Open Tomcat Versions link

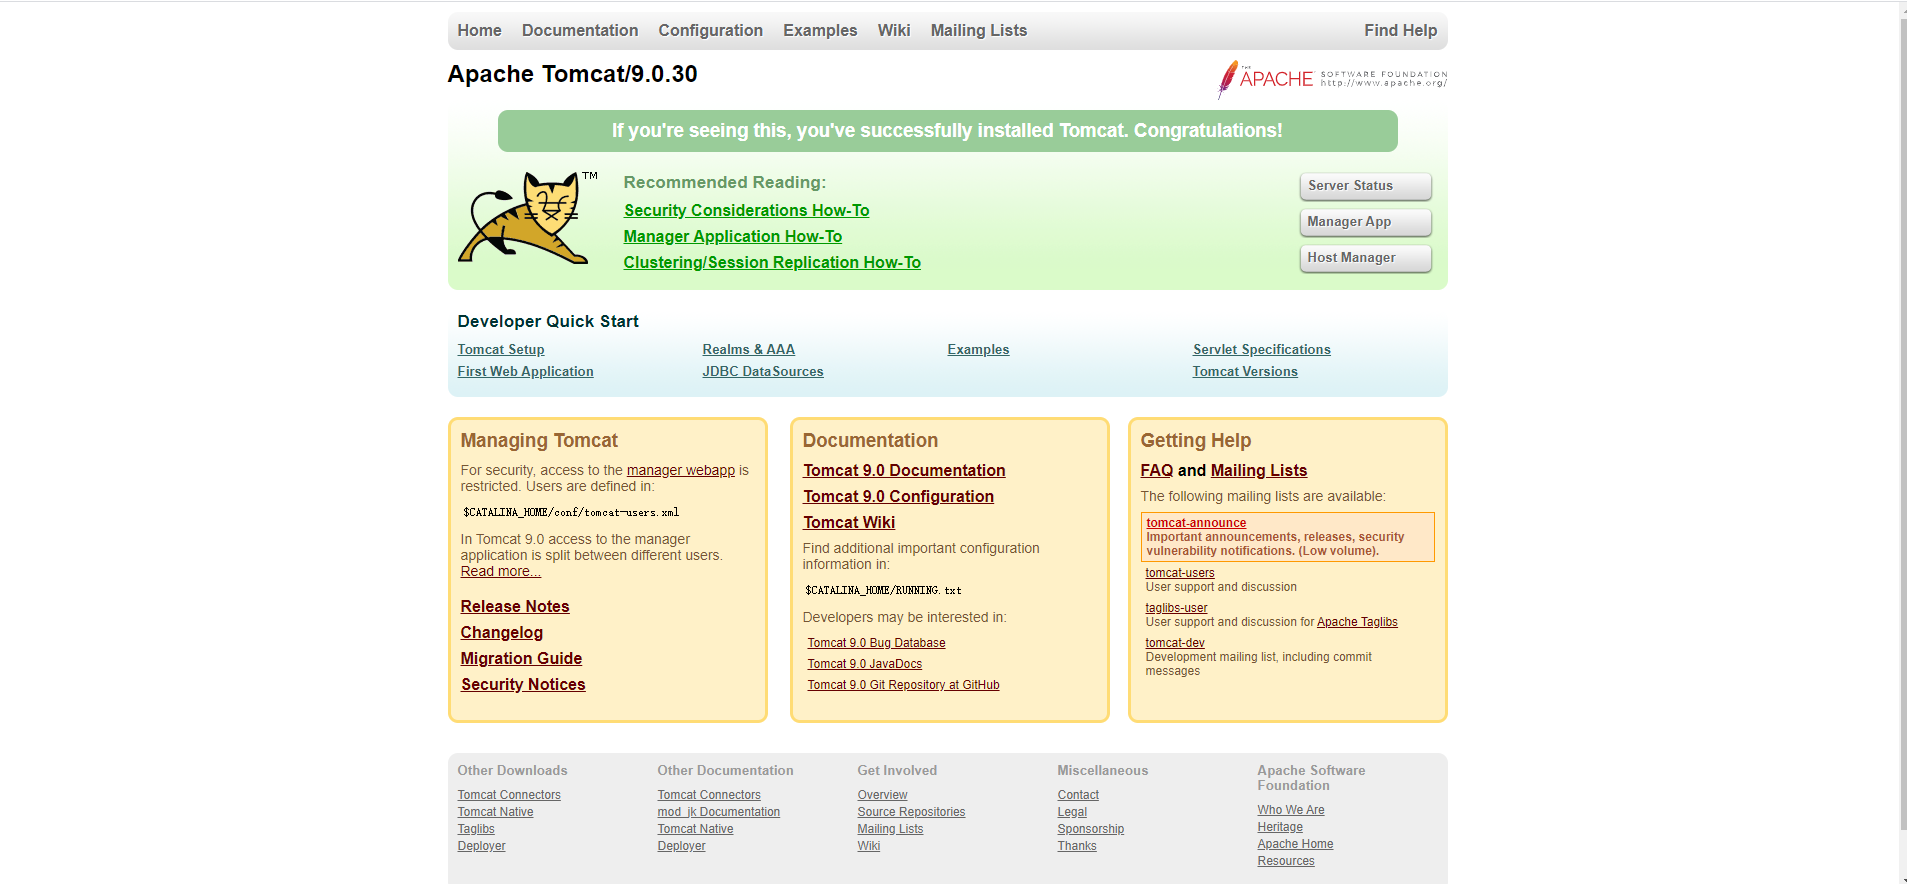[x=1245, y=371]
